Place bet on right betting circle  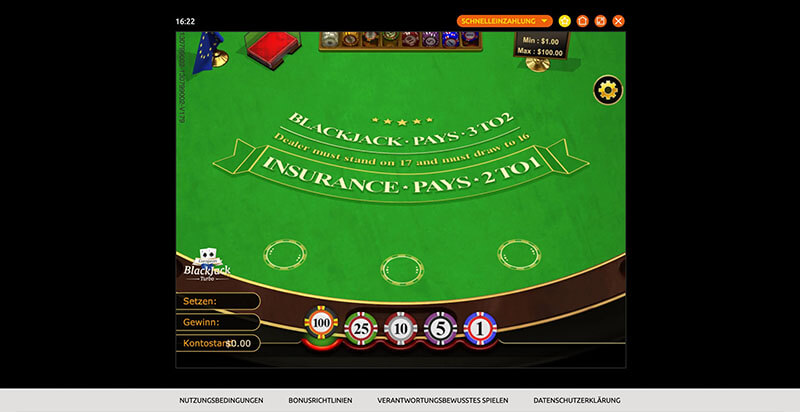(518, 253)
